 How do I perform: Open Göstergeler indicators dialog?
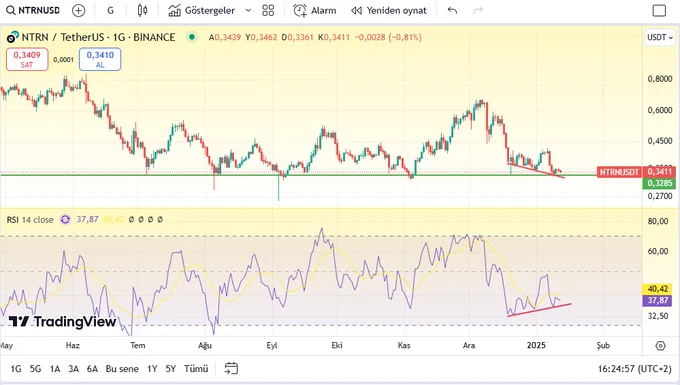[202, 10]
